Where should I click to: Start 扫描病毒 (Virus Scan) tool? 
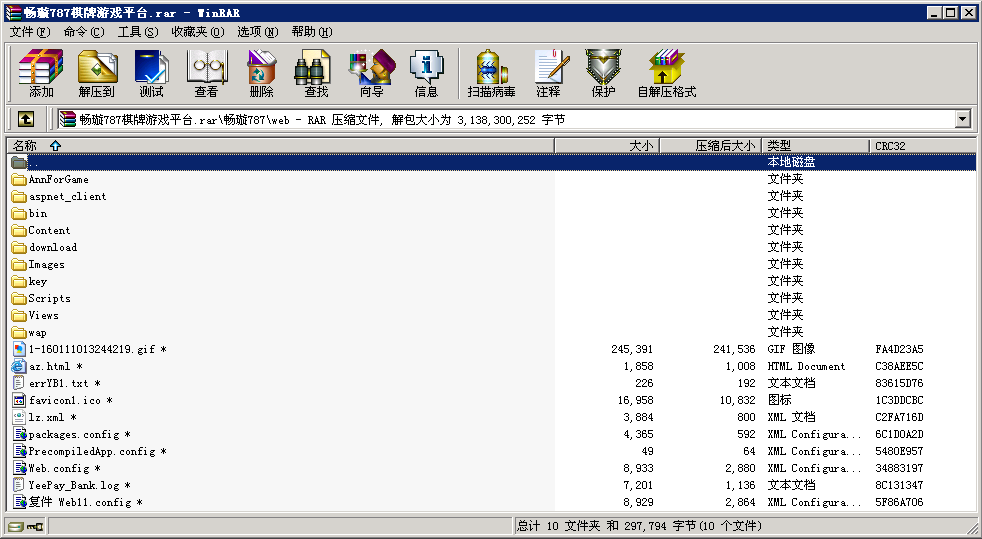coord(491,73)
